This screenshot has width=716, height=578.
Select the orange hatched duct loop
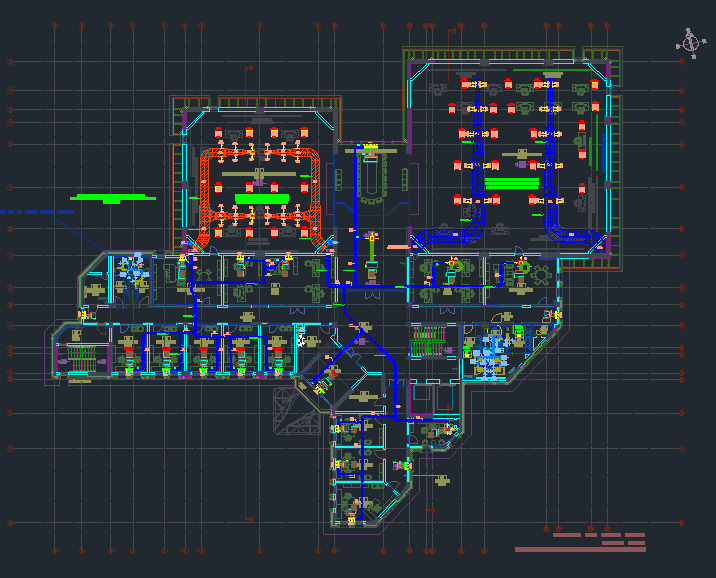click(210, 190)
